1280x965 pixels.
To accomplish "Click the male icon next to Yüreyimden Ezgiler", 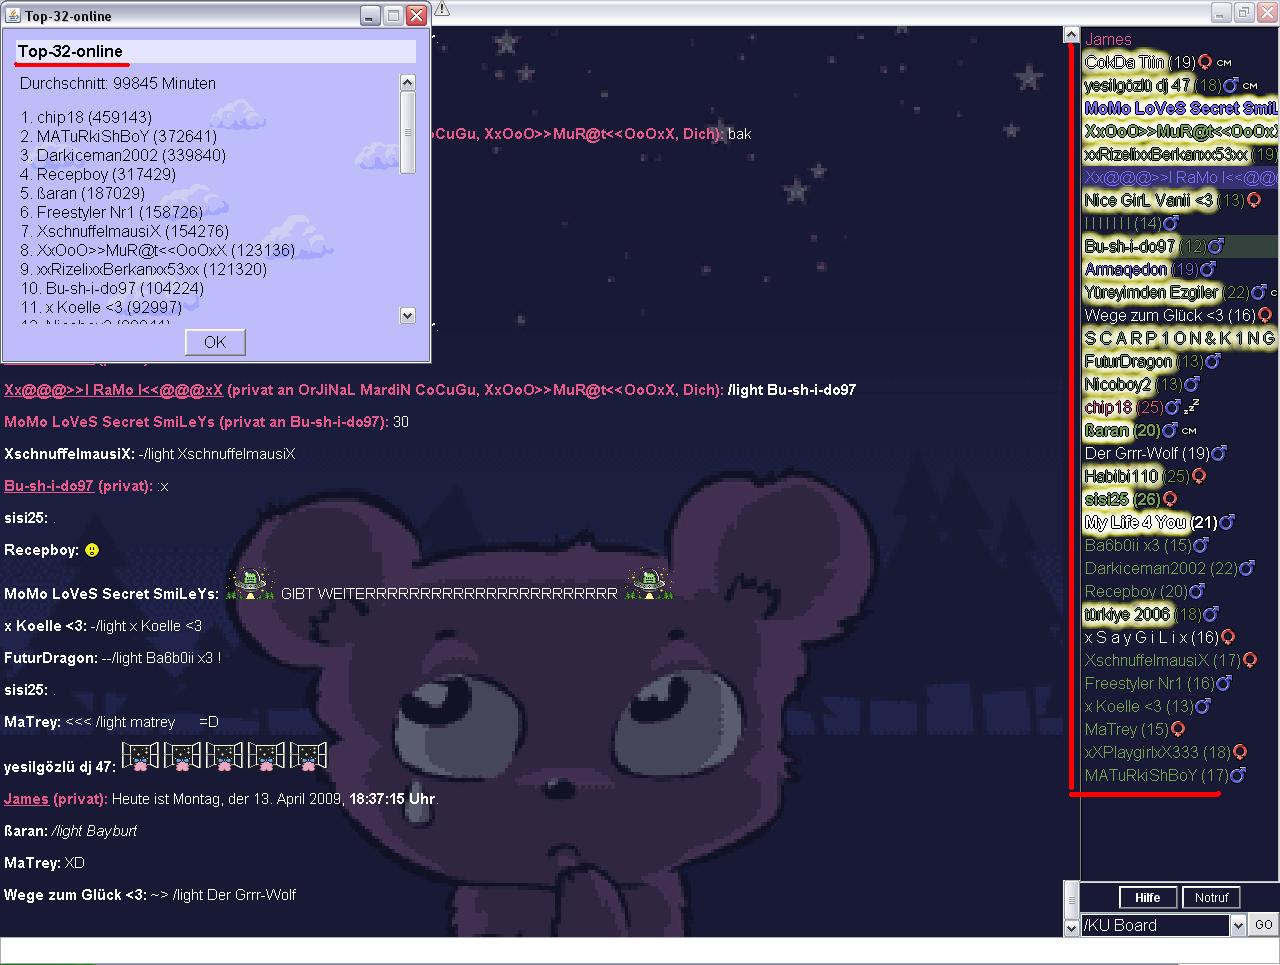I will click(x=1259, y=292).
